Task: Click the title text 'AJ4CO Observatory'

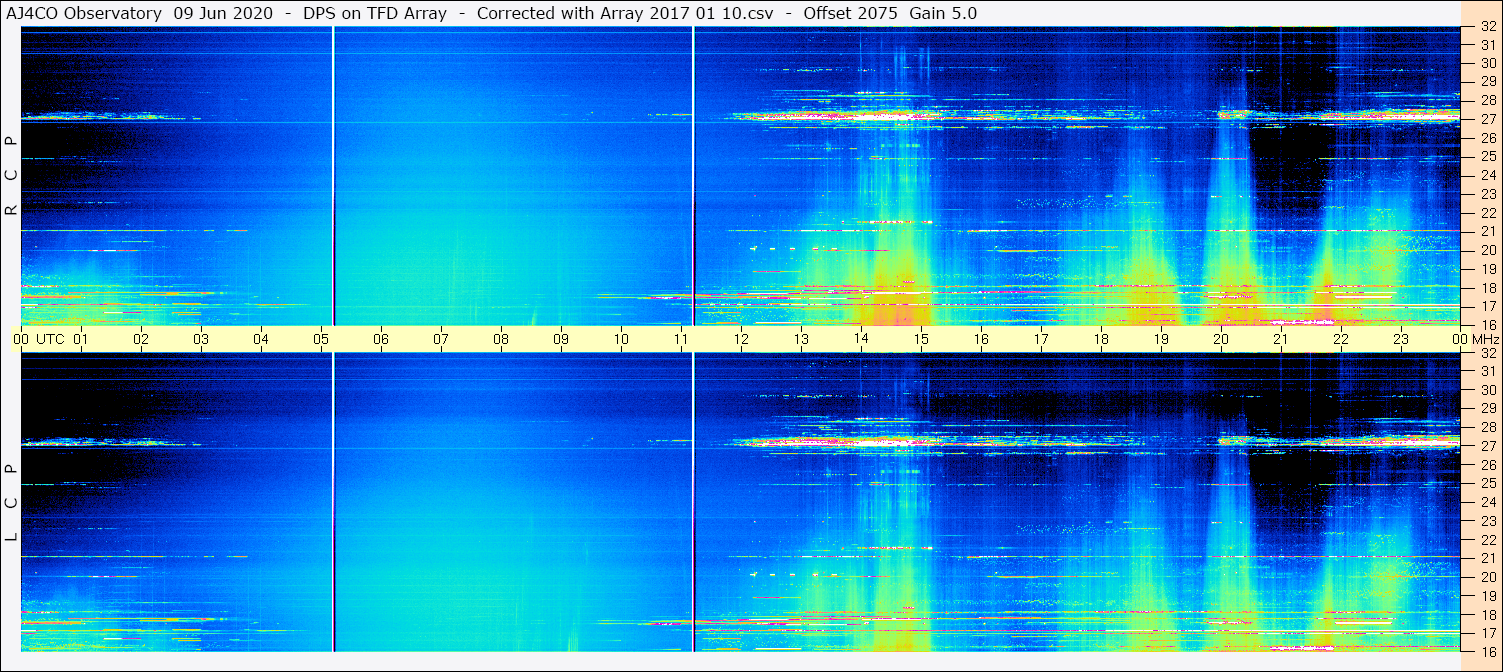Action: click(x=84, y=14)
